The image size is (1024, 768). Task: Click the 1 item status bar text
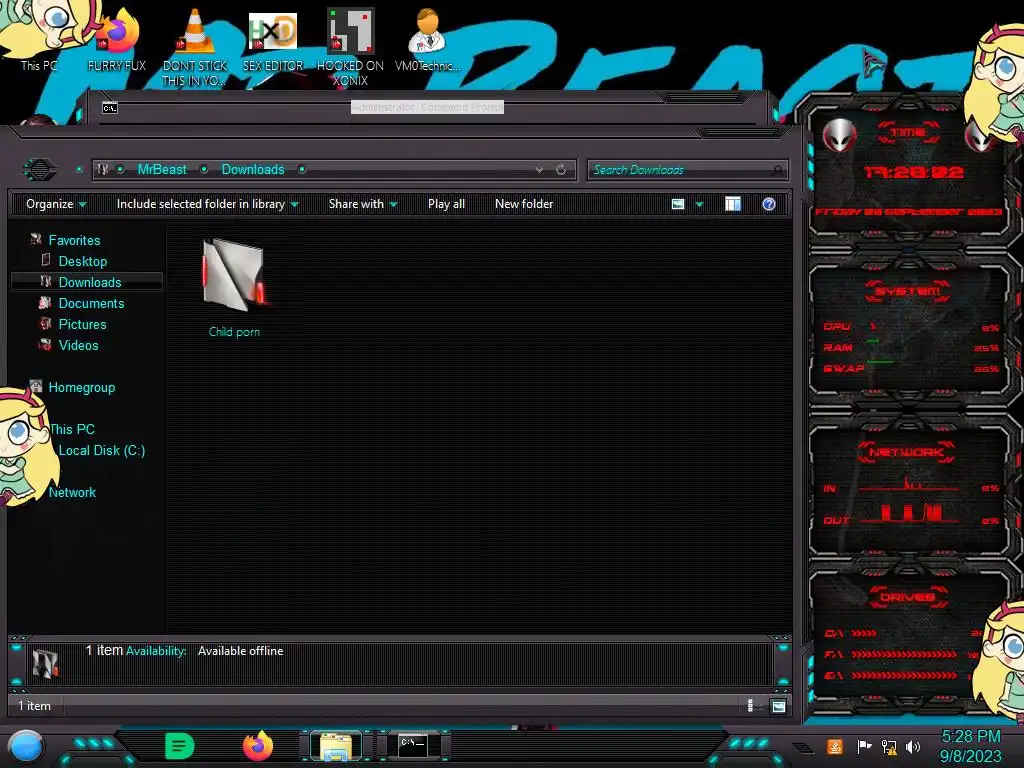coord(35,706)
